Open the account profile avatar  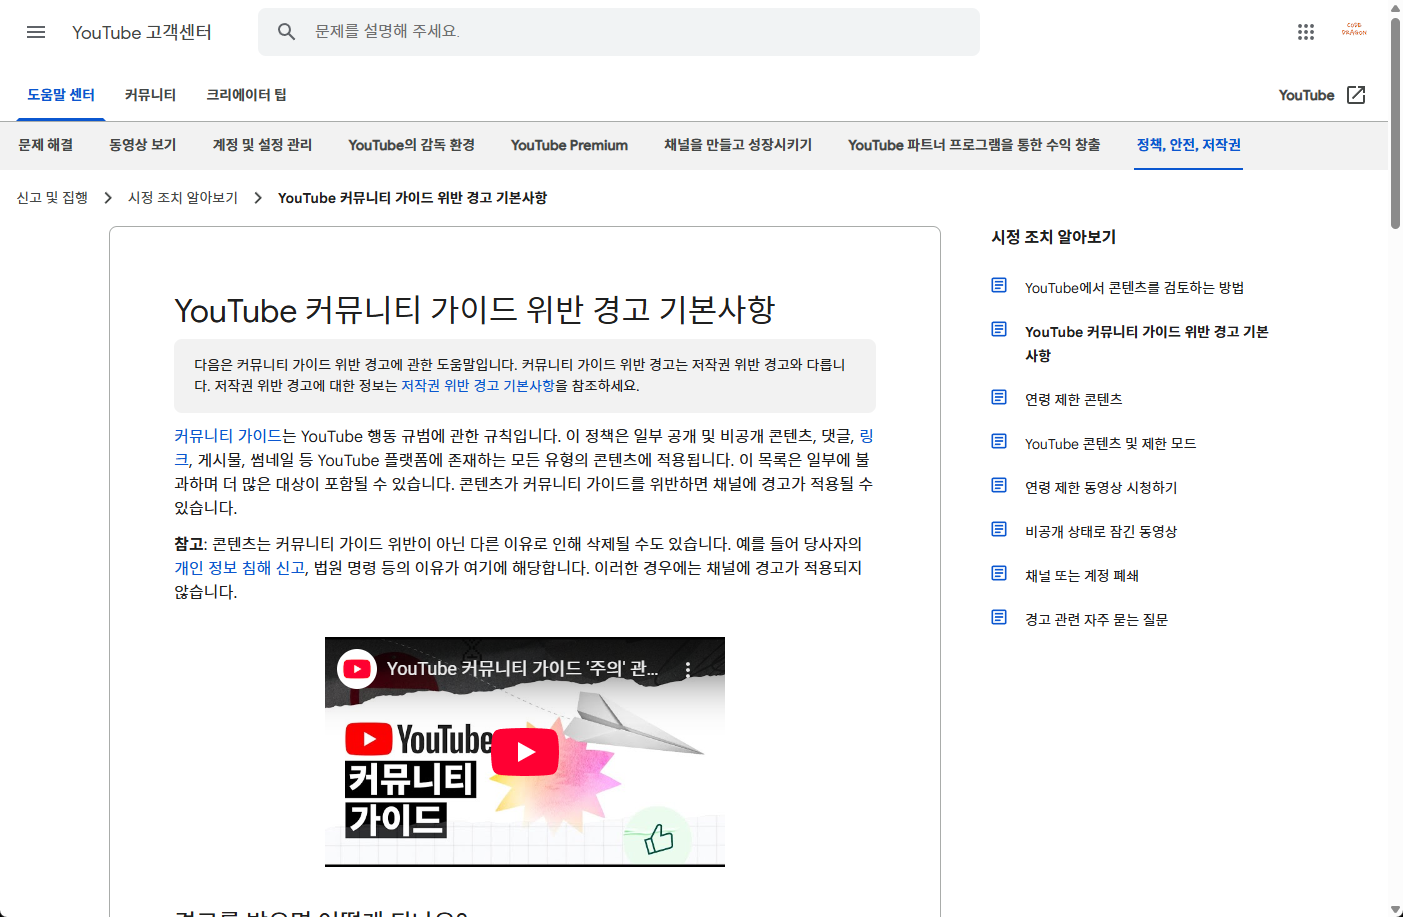pos(1354,30)
